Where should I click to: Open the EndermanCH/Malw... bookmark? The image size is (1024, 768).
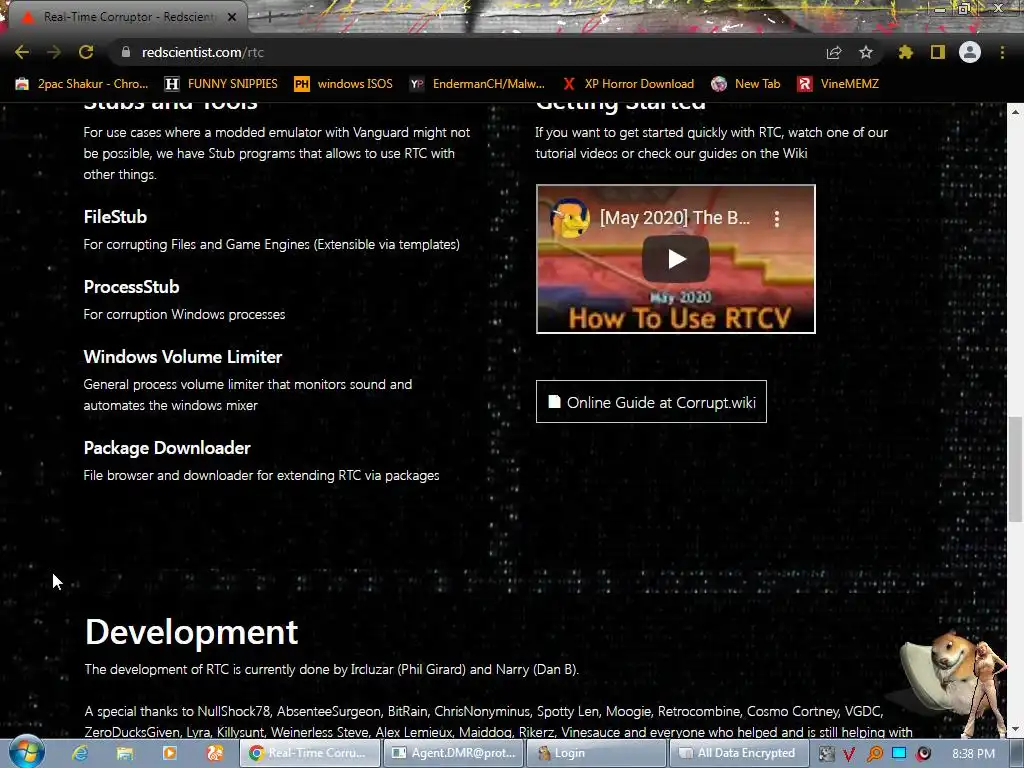tap(477, 84)
